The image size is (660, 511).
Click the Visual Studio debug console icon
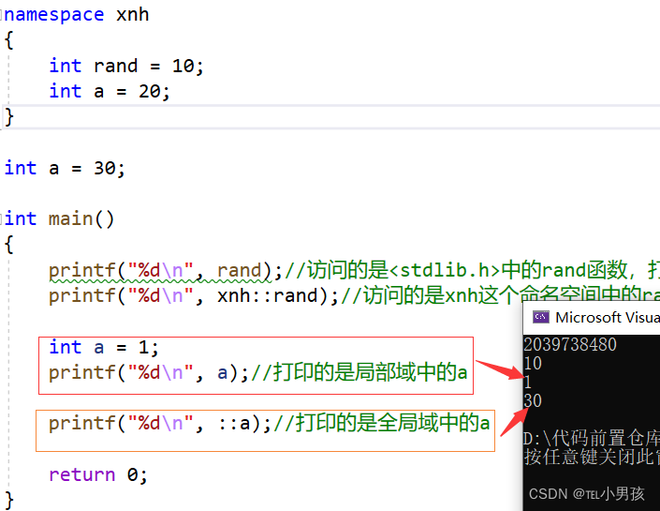tap(540, 317)
